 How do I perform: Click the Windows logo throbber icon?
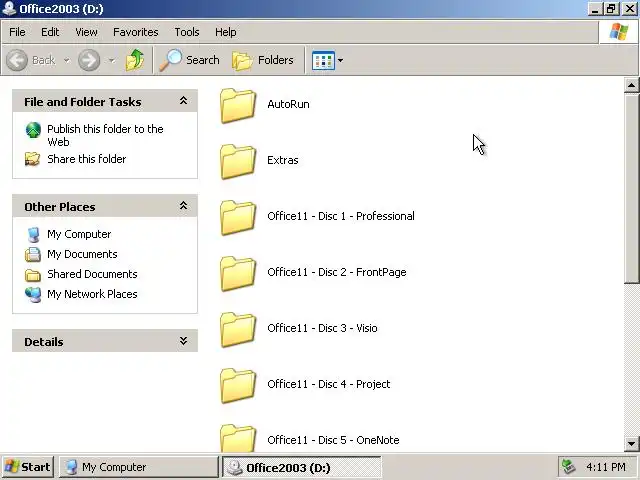619,32
